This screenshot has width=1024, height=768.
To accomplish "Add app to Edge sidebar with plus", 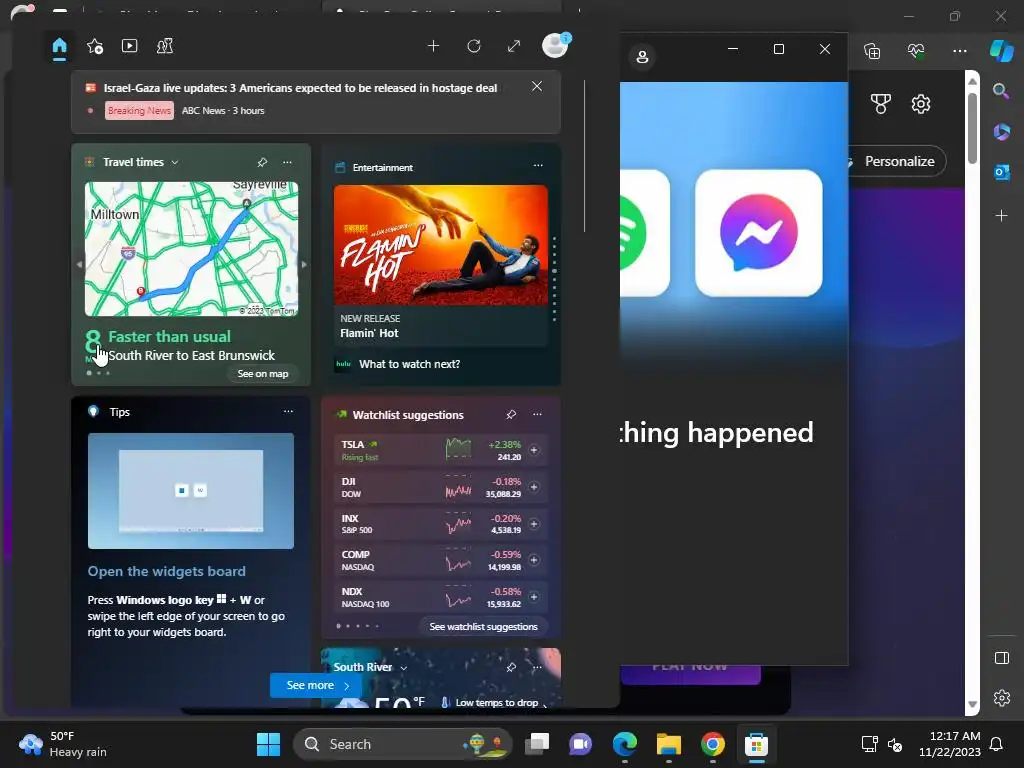I will click(x=1001, y=216).
